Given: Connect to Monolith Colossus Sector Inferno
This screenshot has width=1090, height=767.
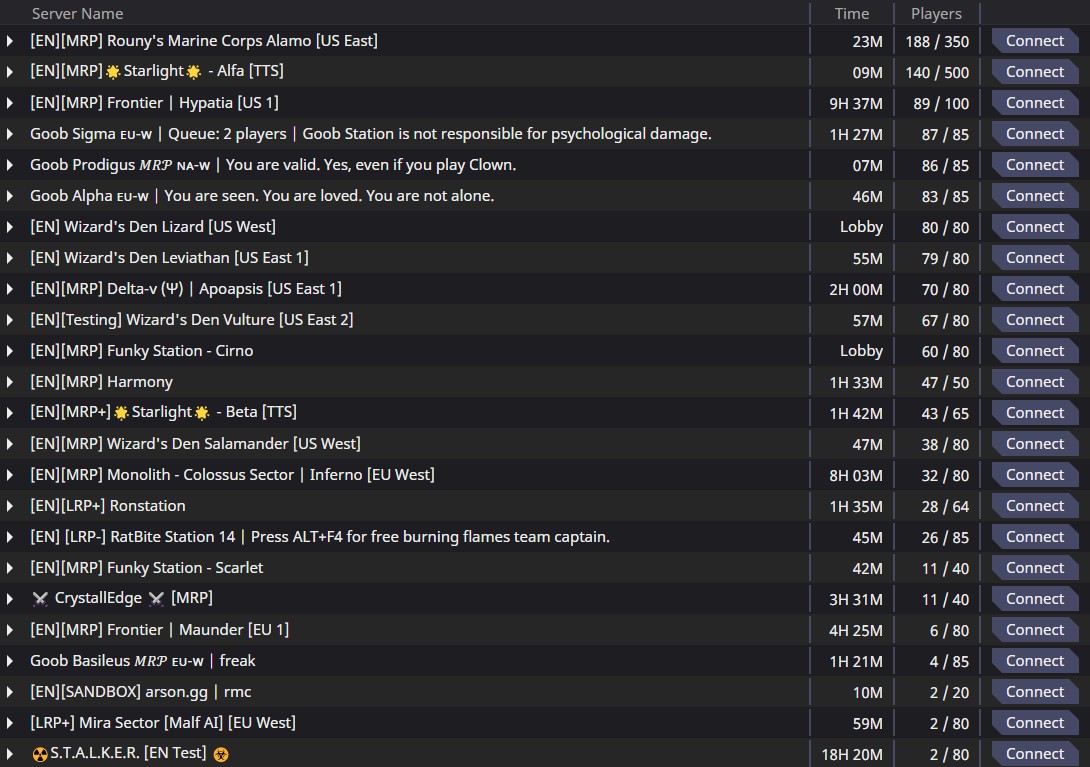Looking at the screenshot, I should pos(1034,475).
